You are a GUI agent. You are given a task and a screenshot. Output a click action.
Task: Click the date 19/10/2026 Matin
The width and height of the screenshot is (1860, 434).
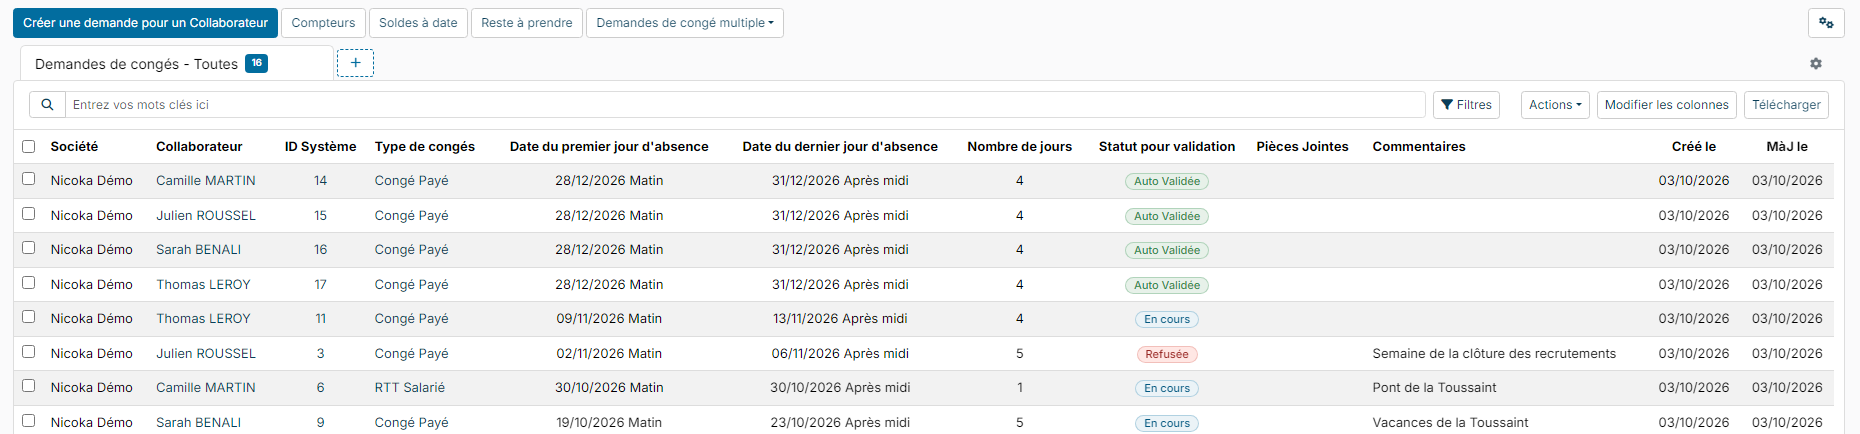pyautogui.click(x=609, y=423)
